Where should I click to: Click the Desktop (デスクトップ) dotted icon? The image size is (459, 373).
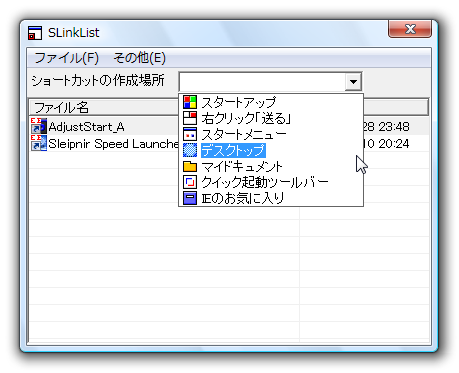coord(190,150)
